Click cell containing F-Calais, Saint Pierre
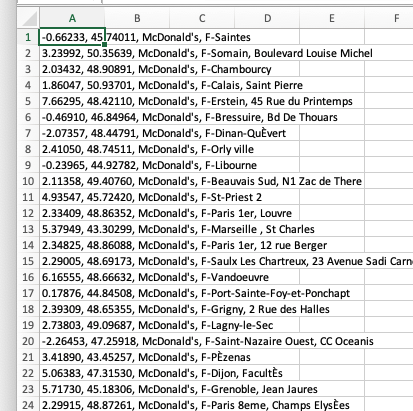This screenshot has height=411, width=413. pyautogui.click(x=72, y=85)
